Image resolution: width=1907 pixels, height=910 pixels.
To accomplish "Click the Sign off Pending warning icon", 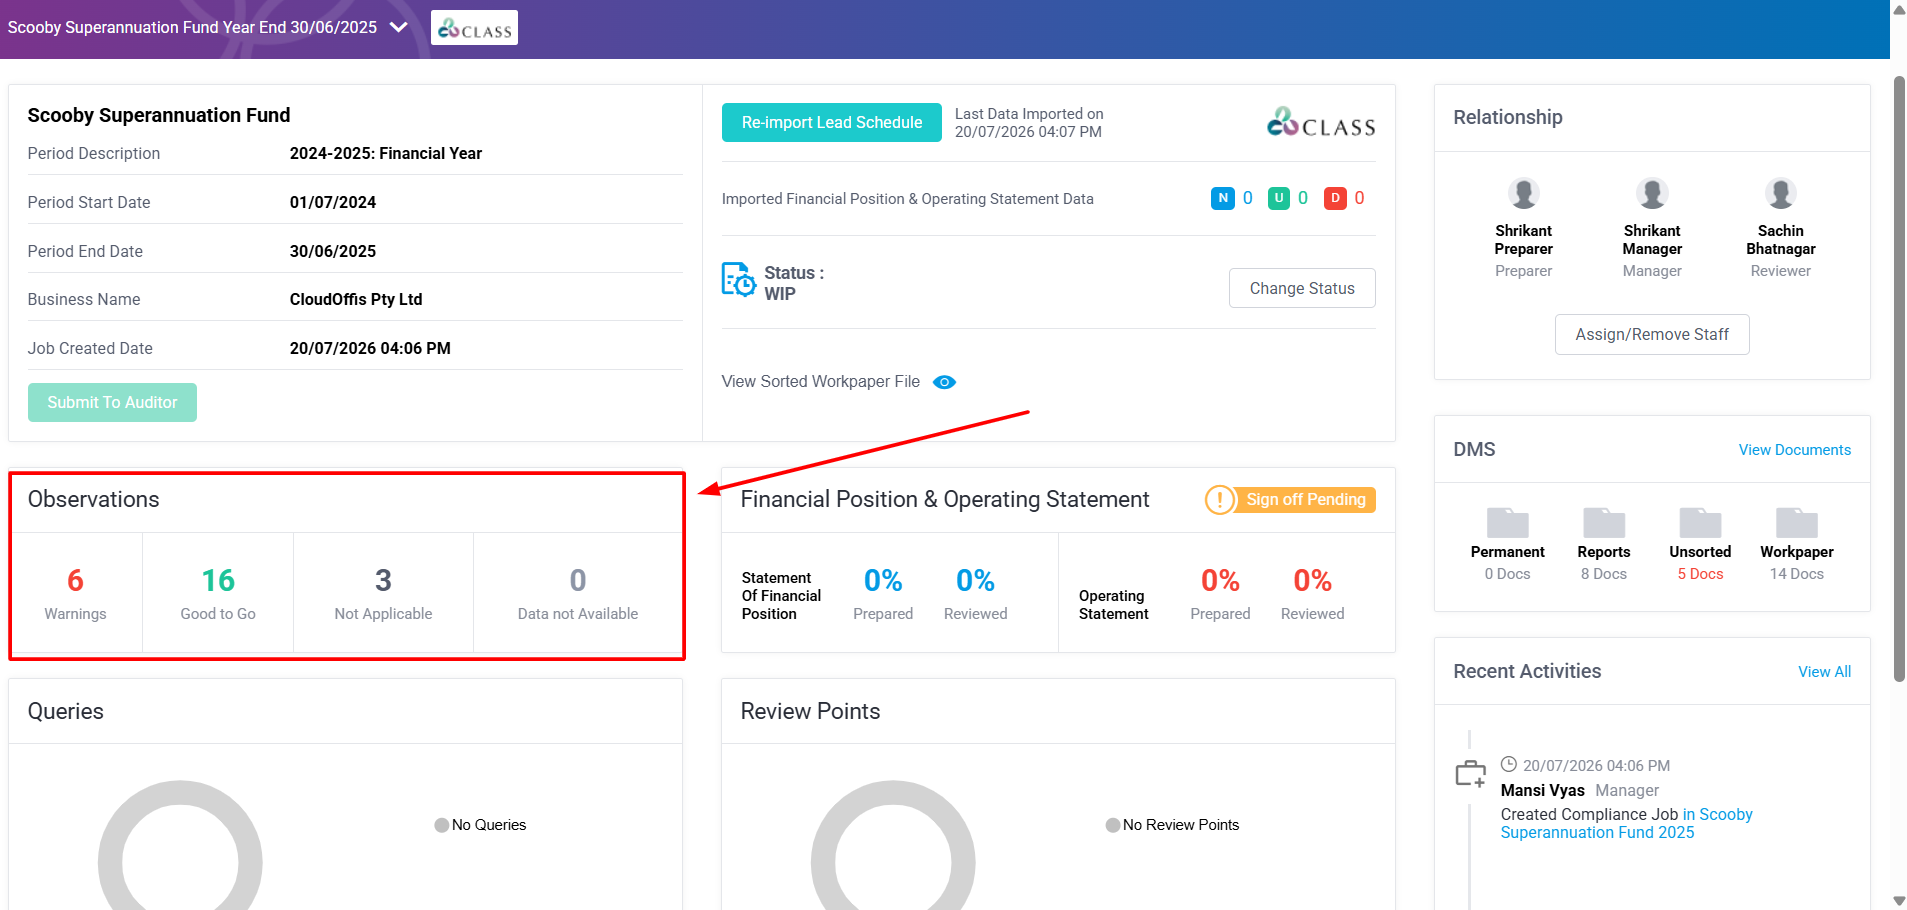I will [x=1220, y=499].
